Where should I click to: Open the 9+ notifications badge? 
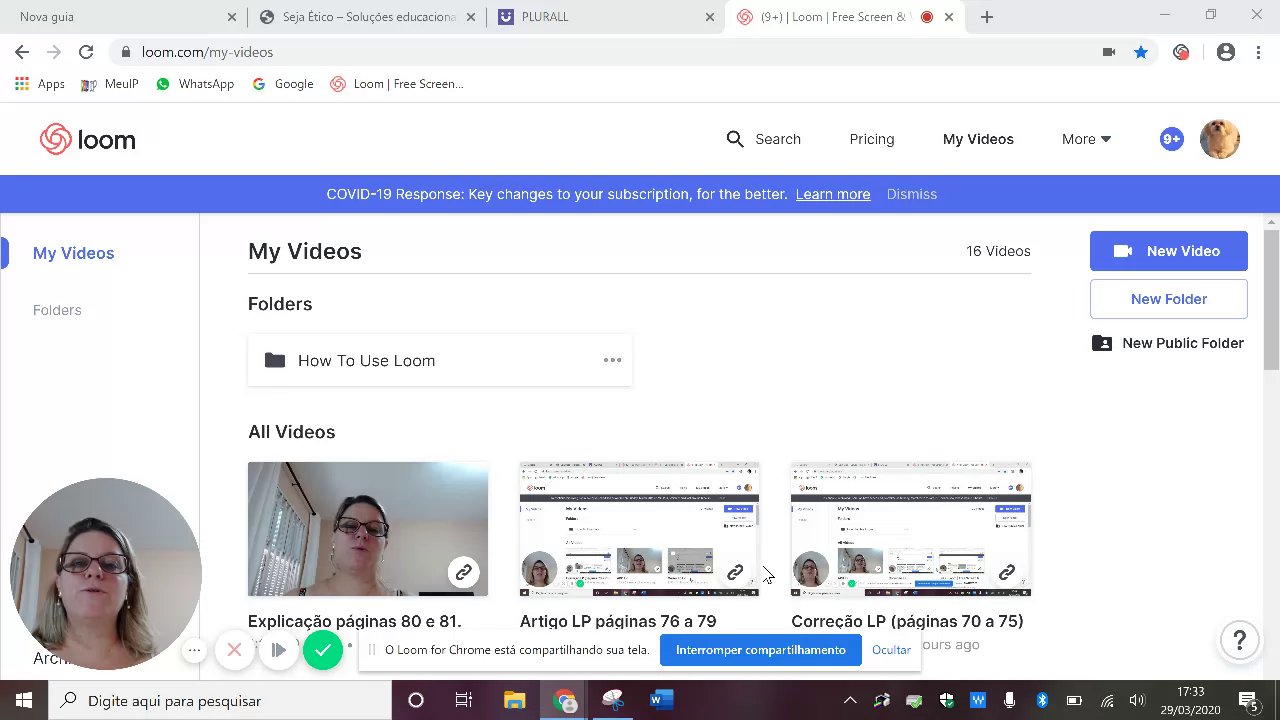[1171, 139]
